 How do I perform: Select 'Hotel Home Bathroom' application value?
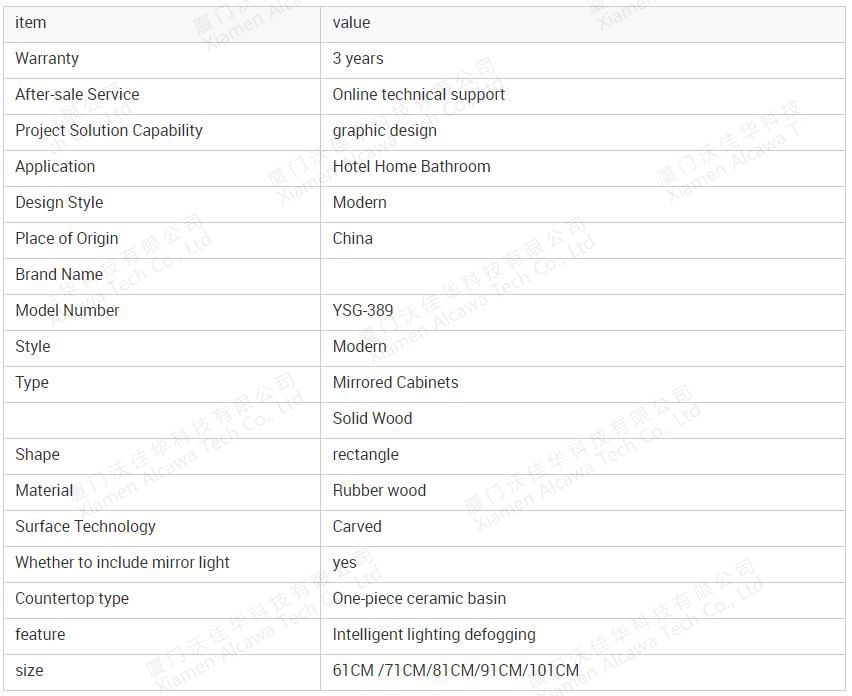click(411, 166)
